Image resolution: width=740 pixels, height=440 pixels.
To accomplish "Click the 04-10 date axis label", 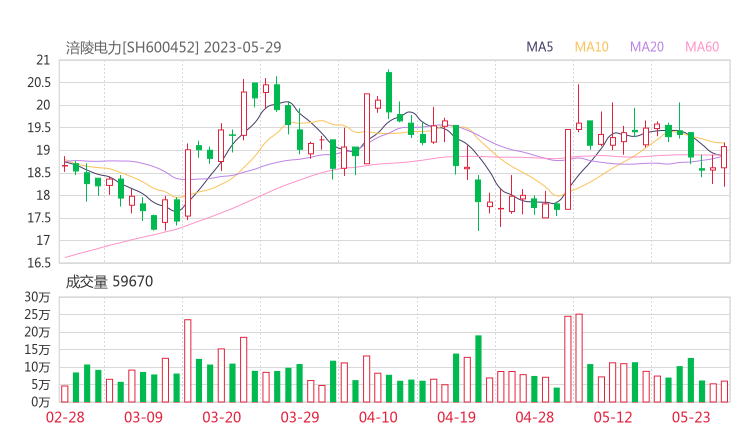I will pos(378,417).
